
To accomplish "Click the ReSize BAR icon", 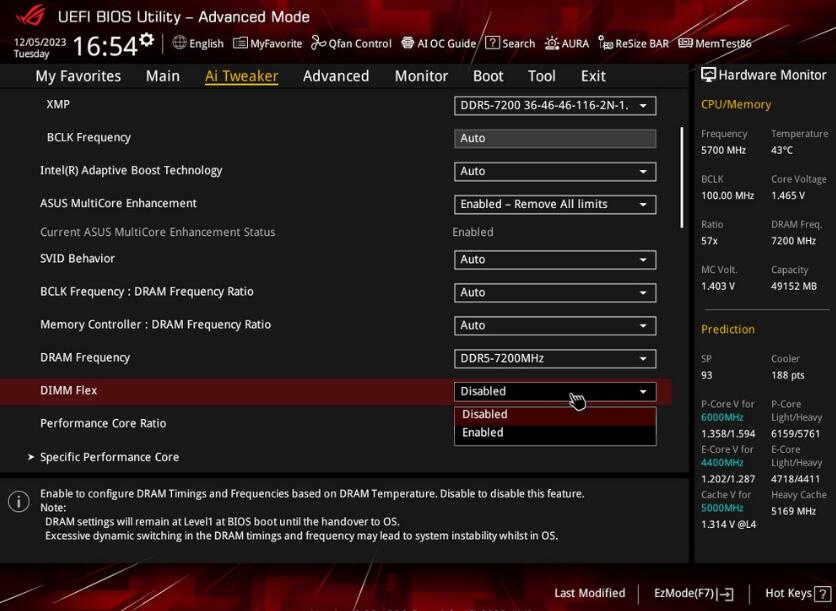I will click(x=606, y=43).
